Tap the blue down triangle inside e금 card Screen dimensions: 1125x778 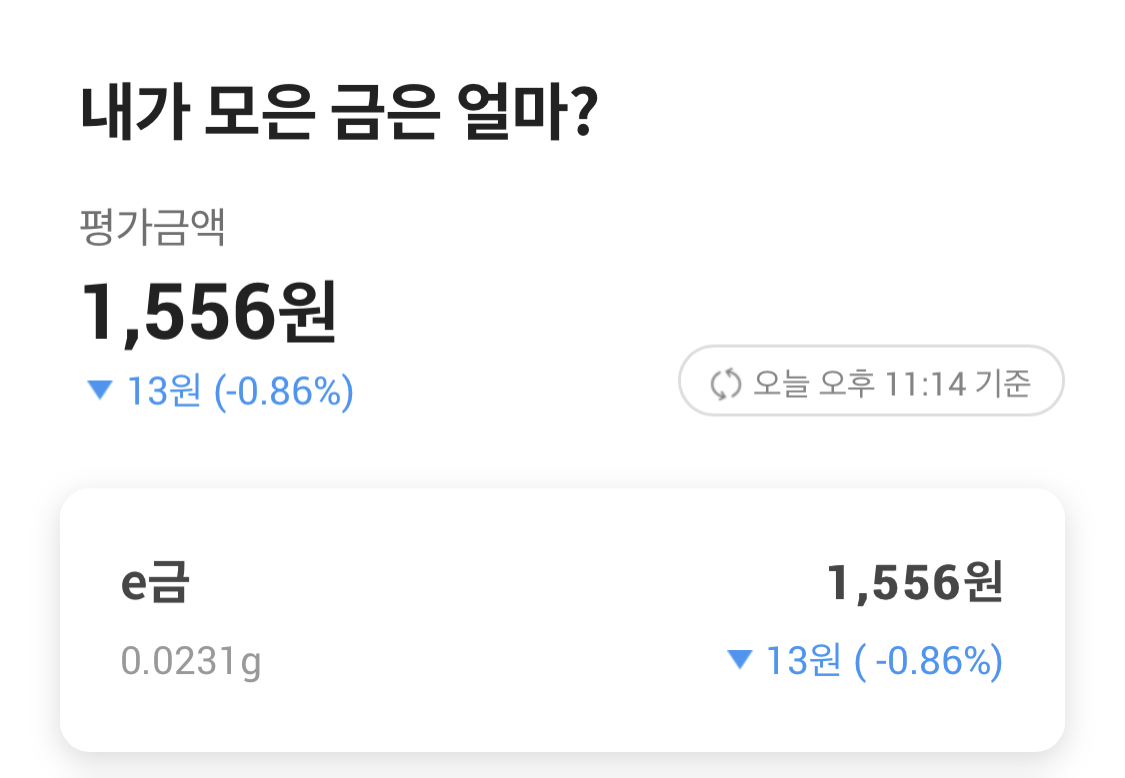[x=739, y=659]
